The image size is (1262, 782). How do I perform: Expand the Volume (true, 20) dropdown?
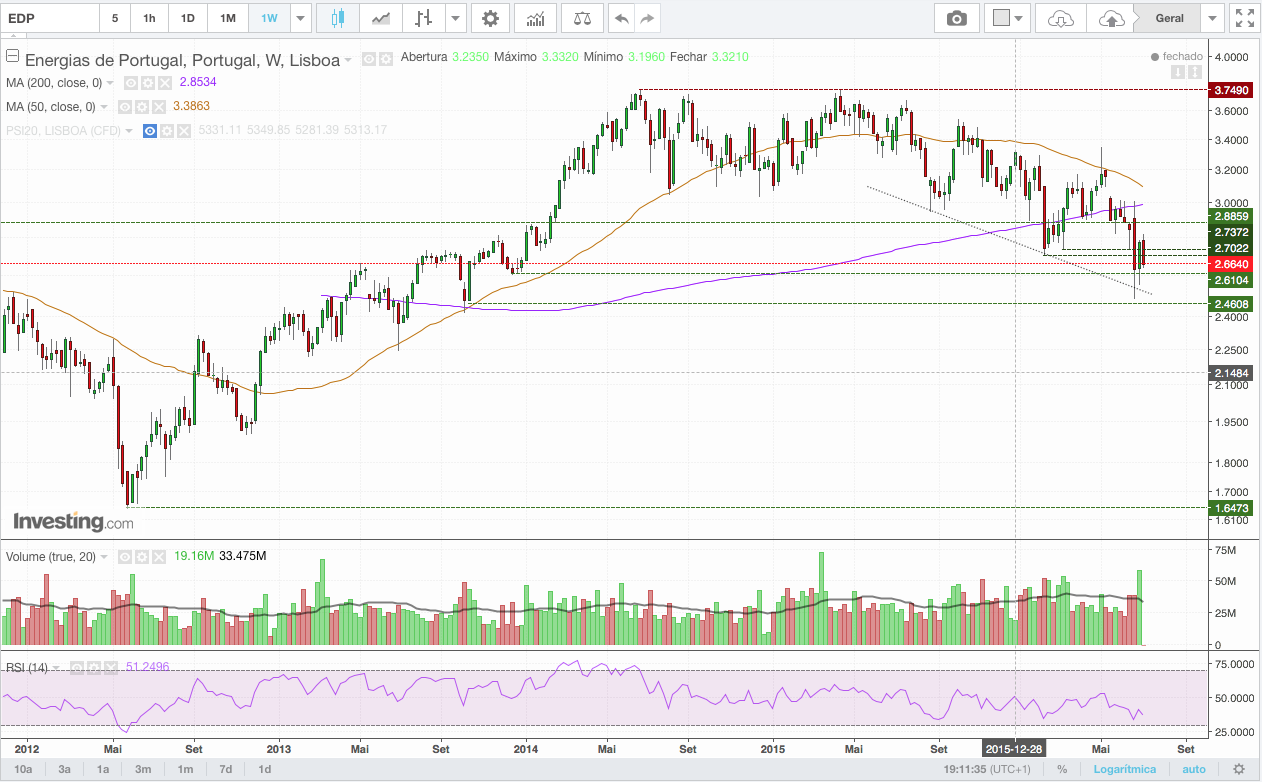click(x=104, y=557)
